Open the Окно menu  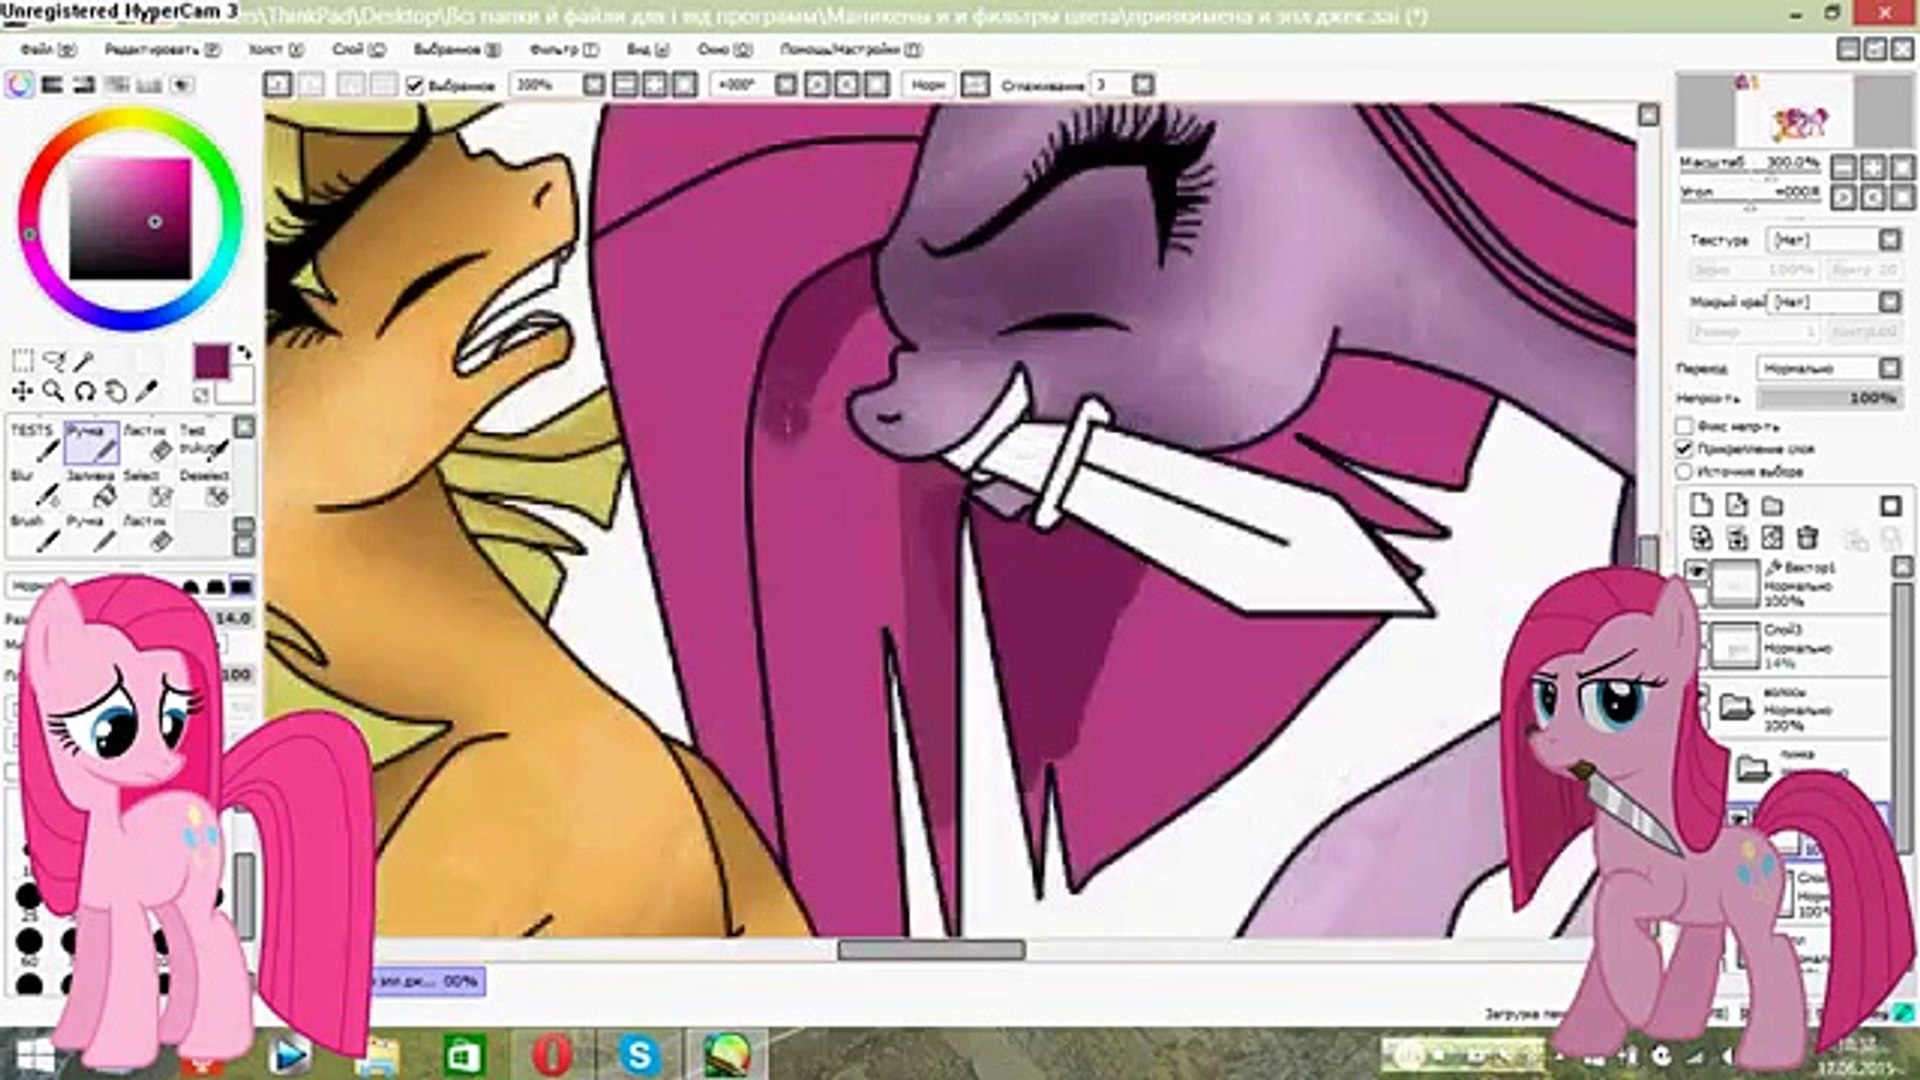725,49
